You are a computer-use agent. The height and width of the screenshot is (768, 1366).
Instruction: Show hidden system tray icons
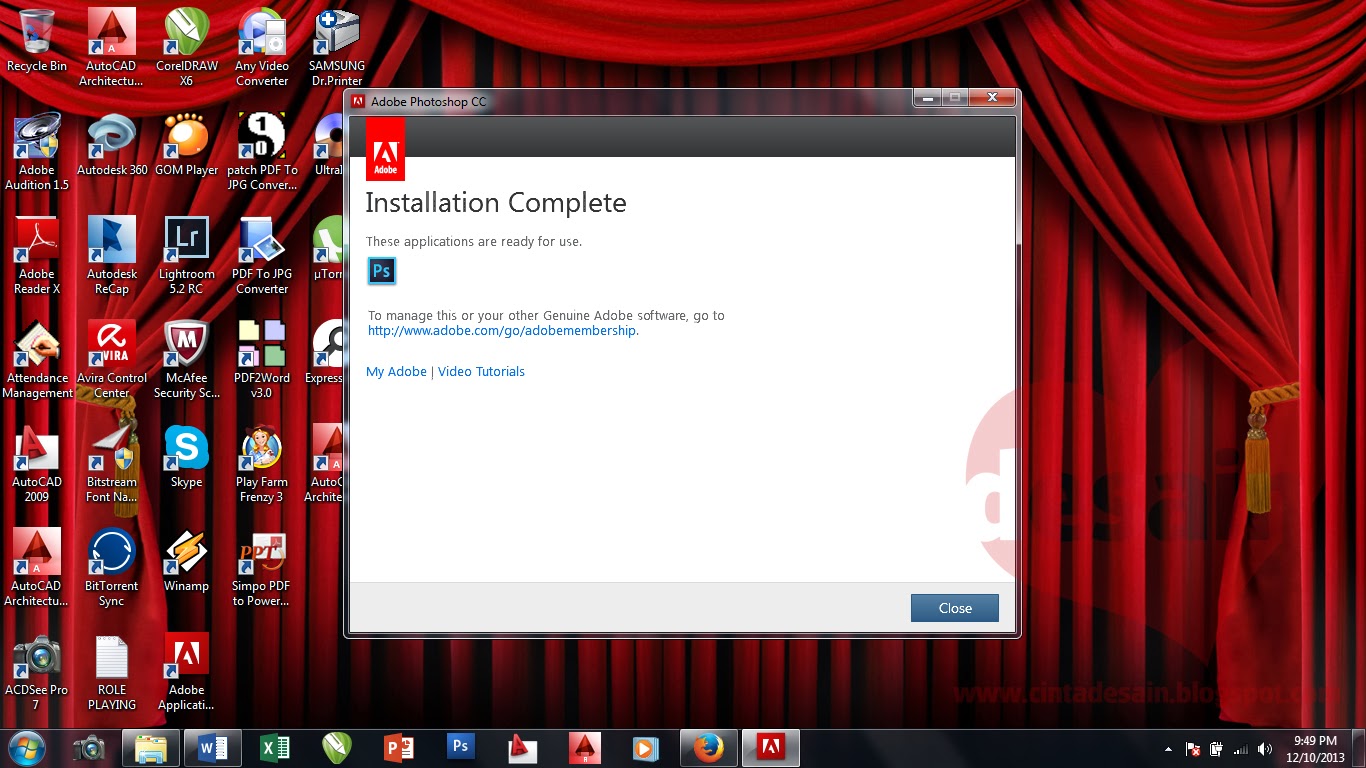[x=1168, y=749]
